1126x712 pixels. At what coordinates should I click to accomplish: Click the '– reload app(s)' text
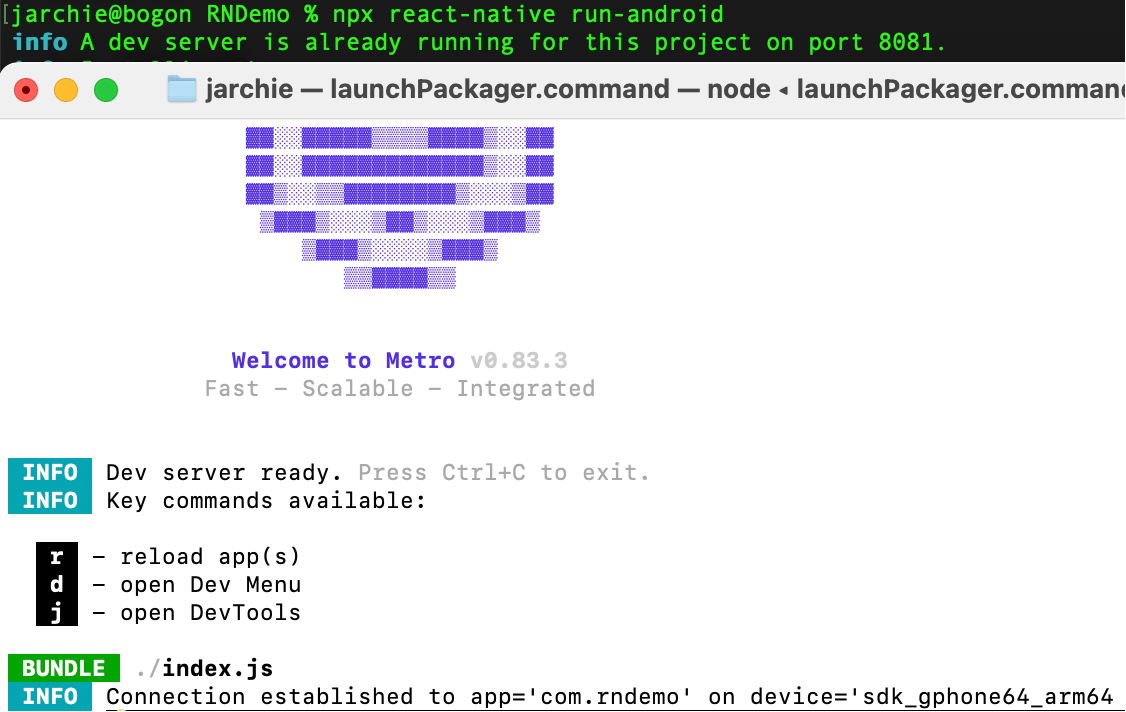[x=196, y=556]
